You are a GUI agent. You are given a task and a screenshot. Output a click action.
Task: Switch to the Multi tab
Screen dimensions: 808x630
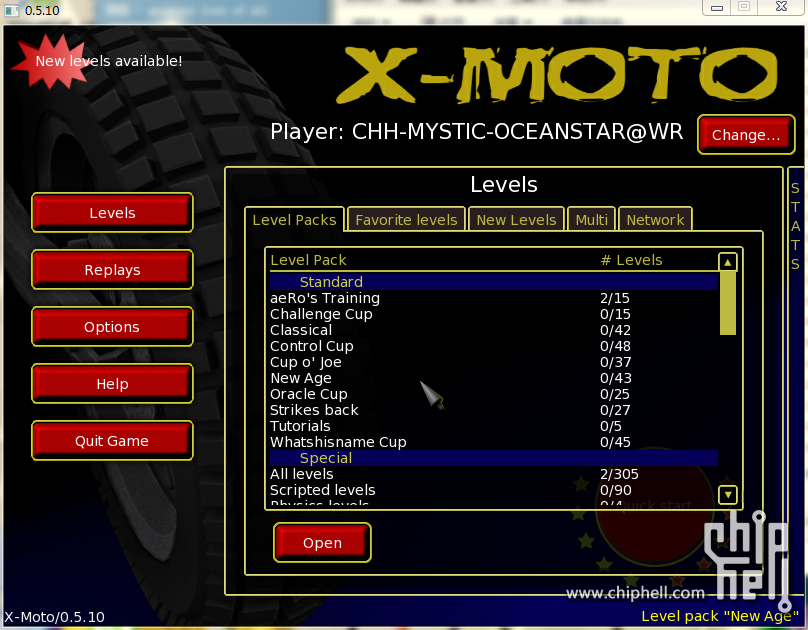pos(592,220)
